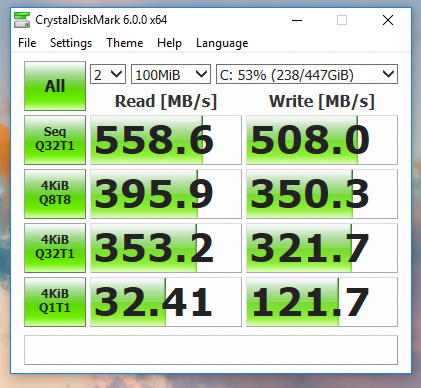Open the Settings menu
The width and height of the screenshot is (421, 388).
click(x=71, y=43)
